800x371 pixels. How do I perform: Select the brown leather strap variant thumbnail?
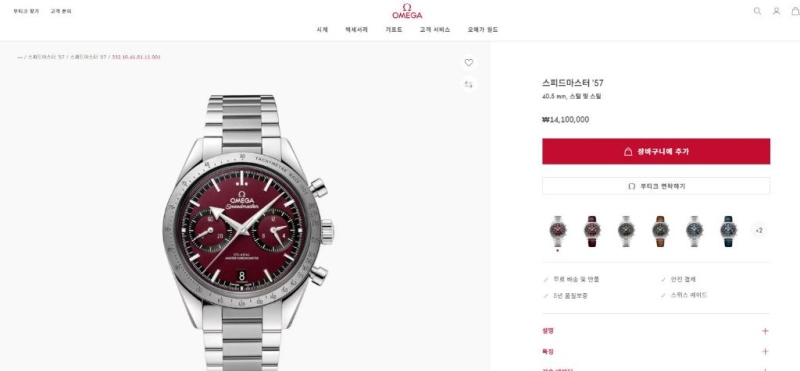(660, 231)
